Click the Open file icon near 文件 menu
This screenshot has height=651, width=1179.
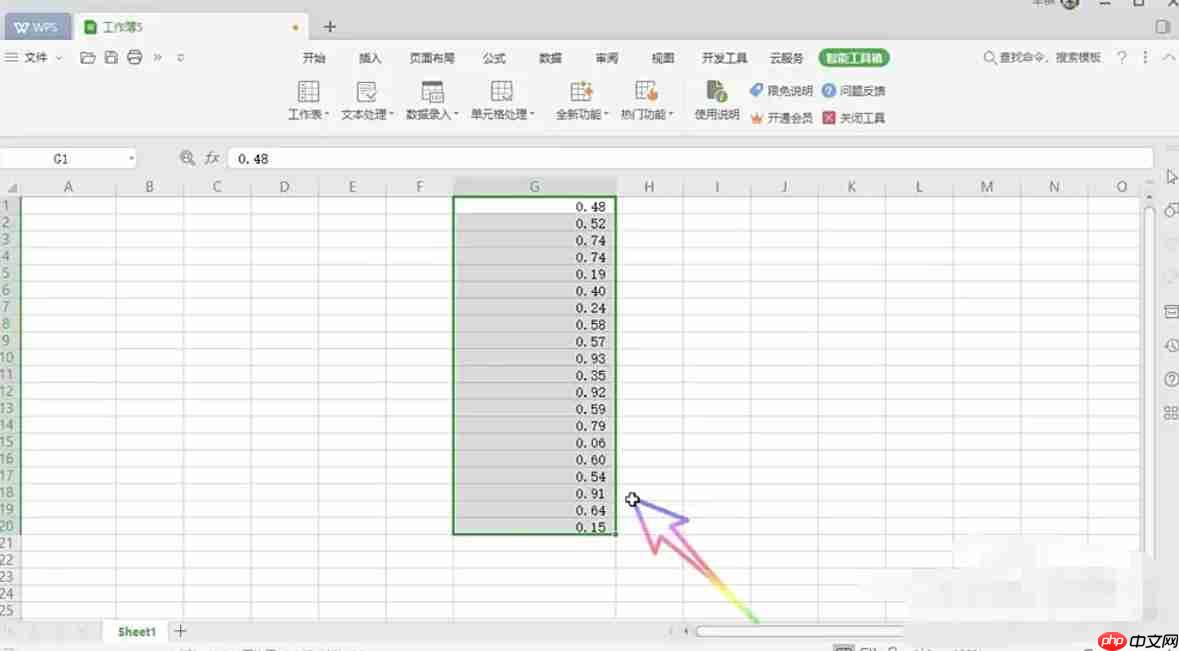(87, 57)
